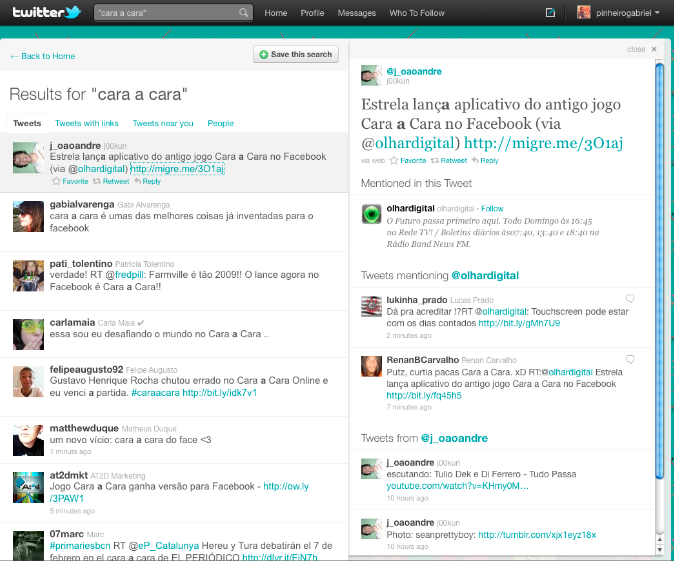Open bit.ly/gMh7U9 link
Image resolution: width=674 pixels, height=561 pixels.
pyautogui.click(x=519, y=323)
